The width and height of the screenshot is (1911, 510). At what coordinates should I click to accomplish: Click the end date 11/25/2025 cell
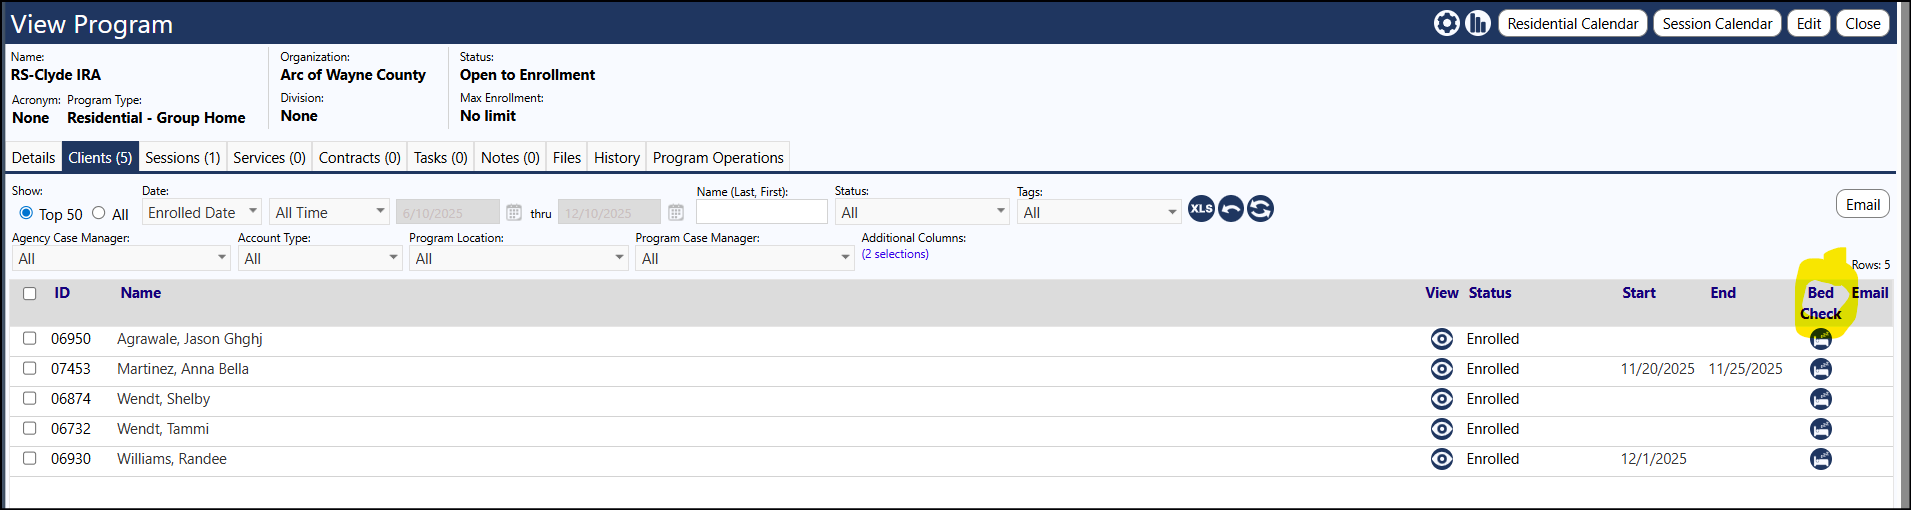coord(1746,369)
